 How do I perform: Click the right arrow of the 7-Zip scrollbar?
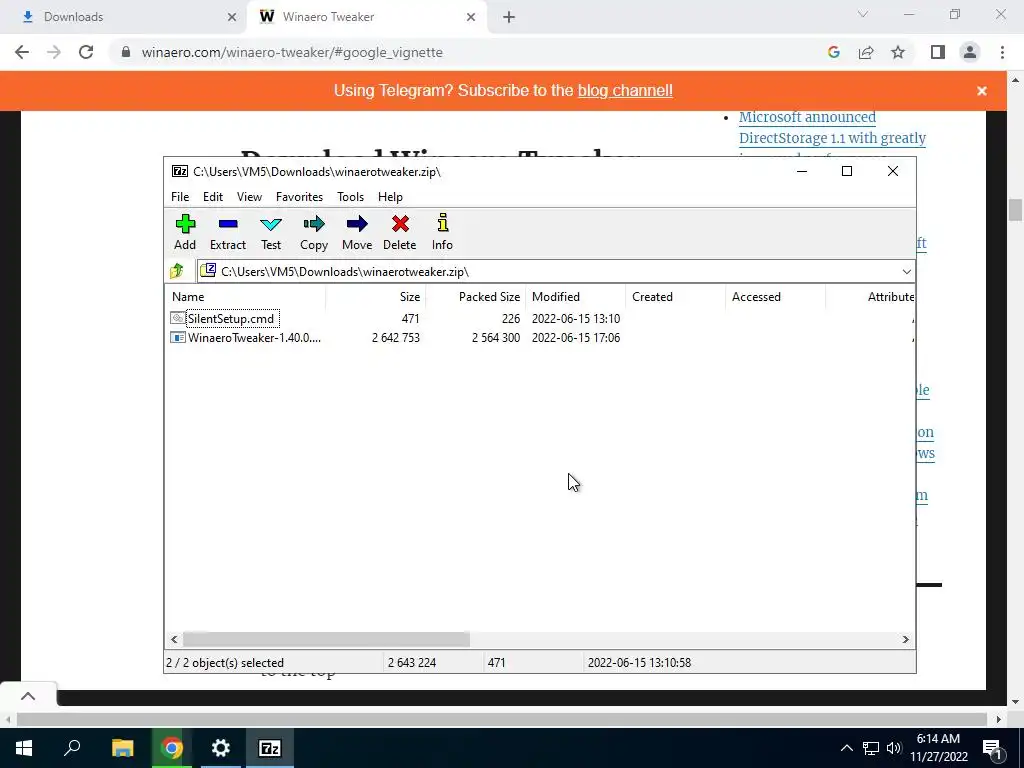pos(905,639)
